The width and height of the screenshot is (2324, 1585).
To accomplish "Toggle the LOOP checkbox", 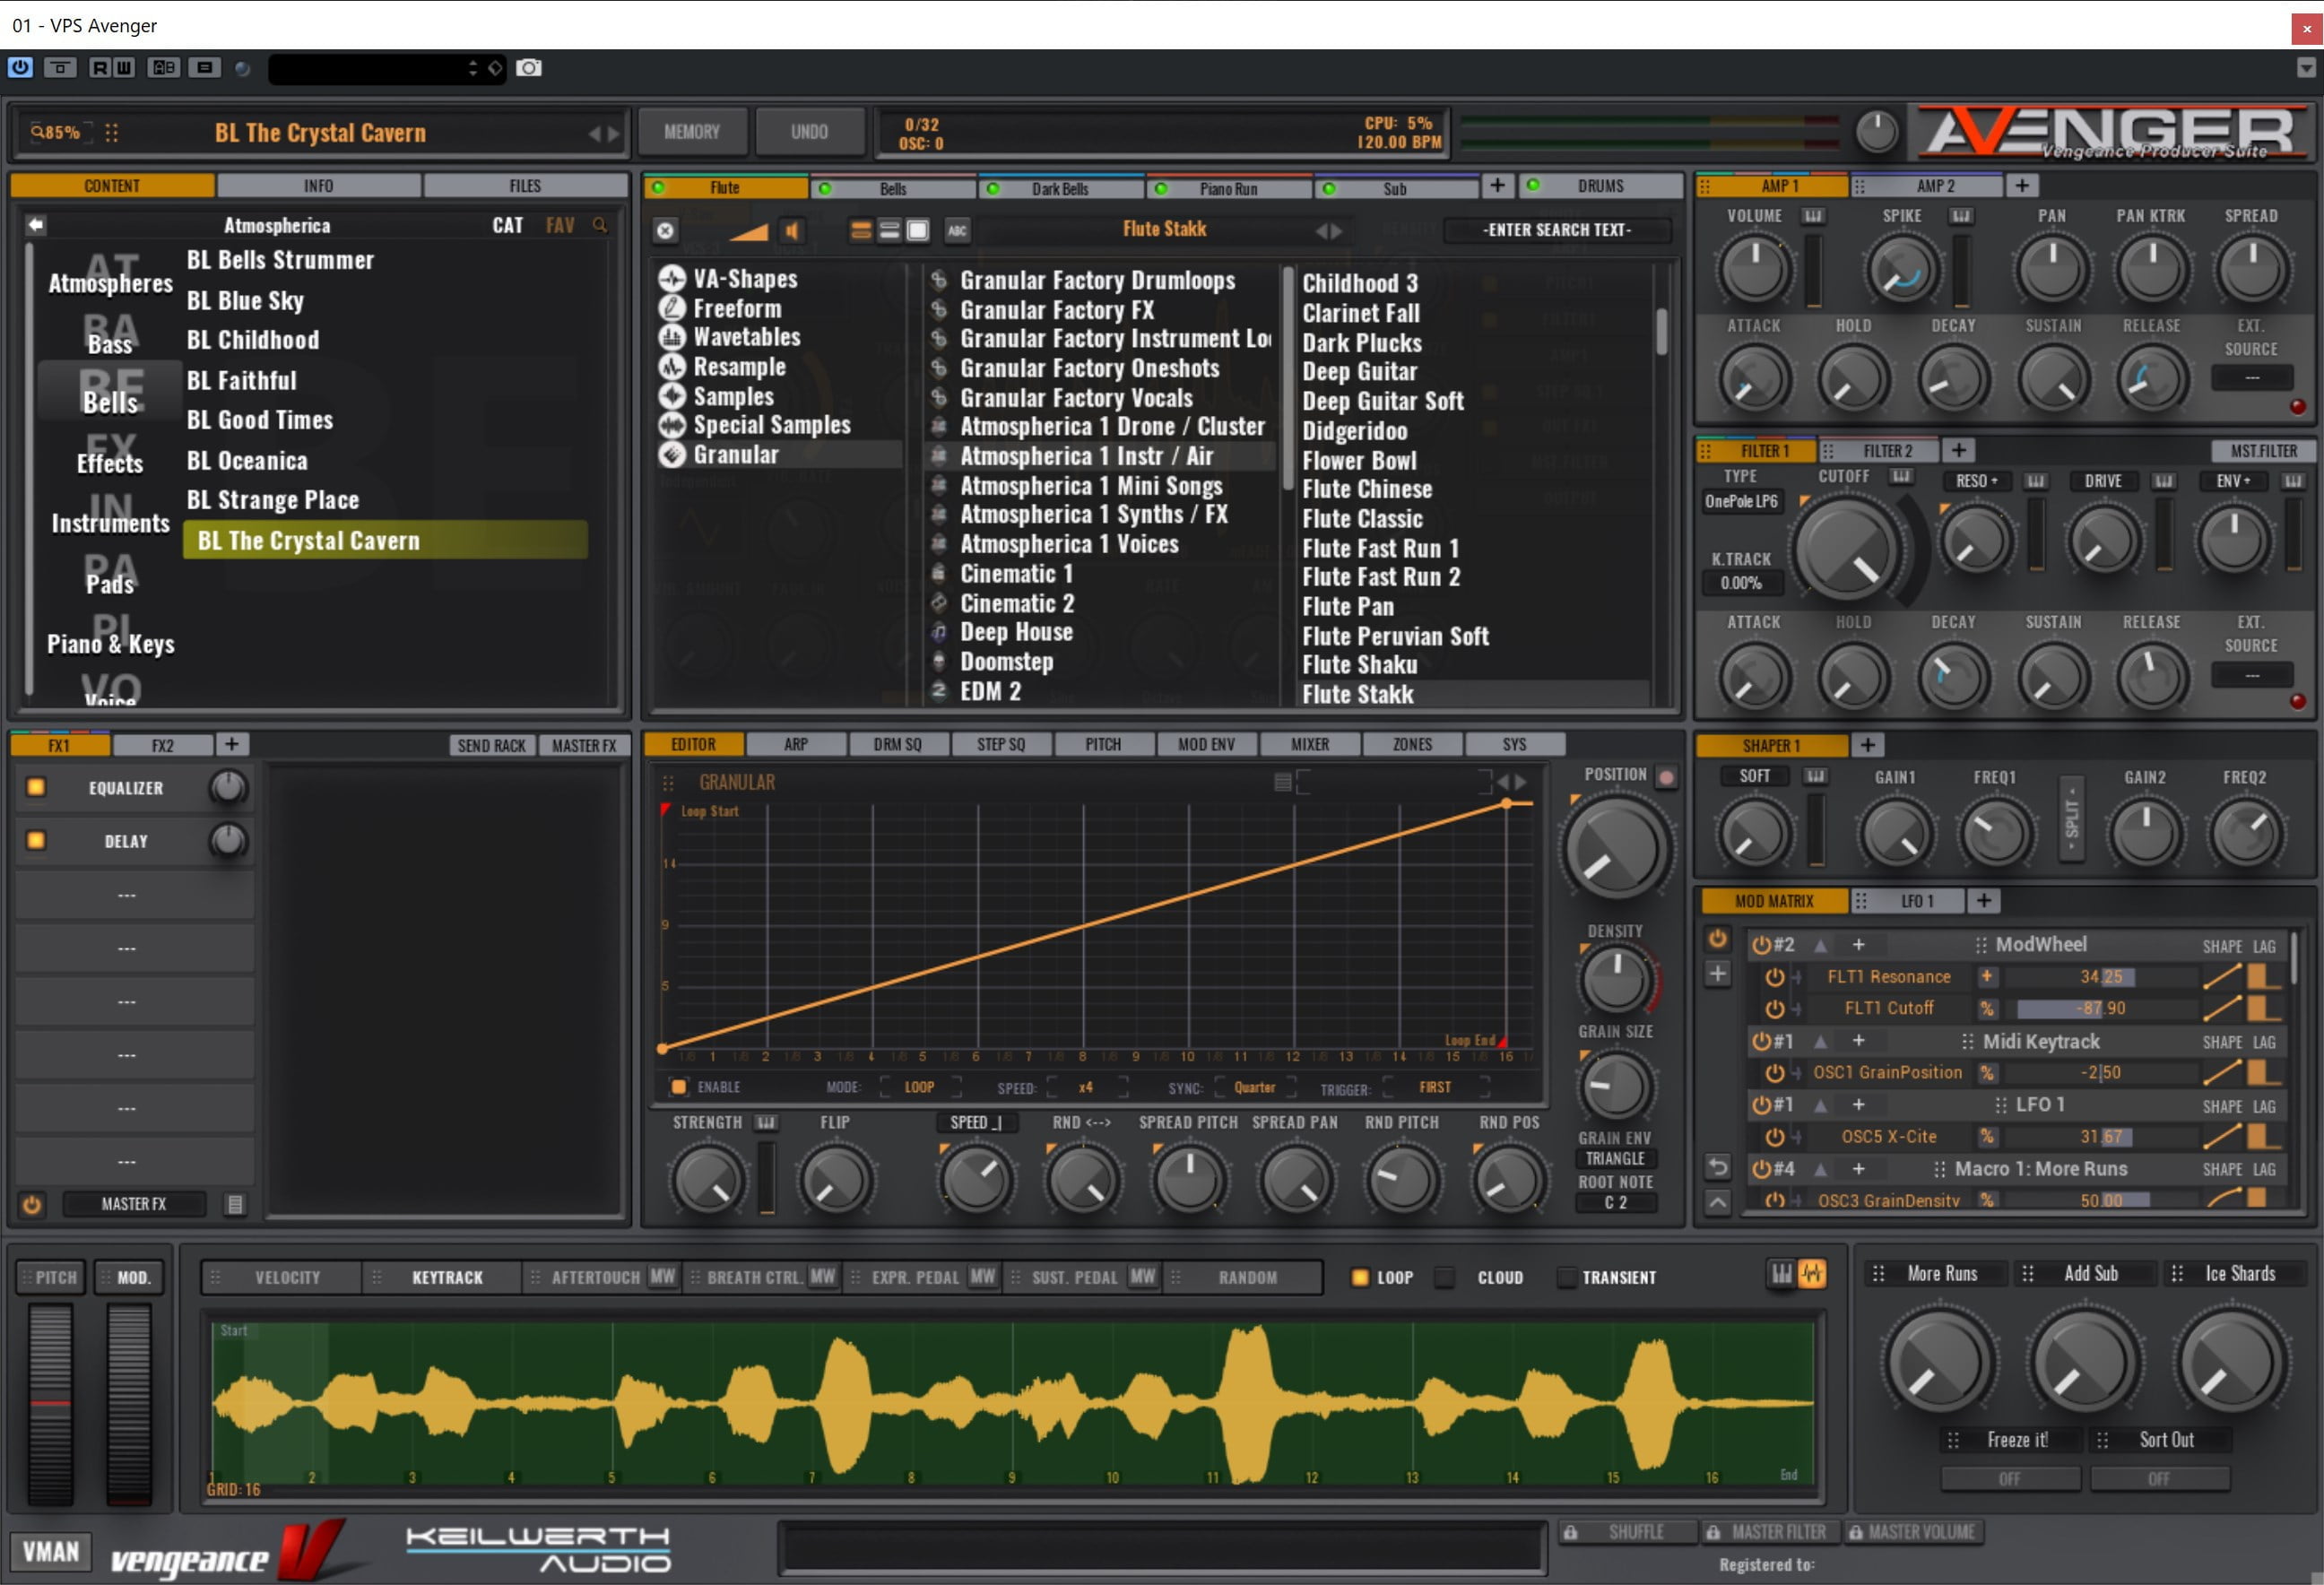I will 1359,1277.
